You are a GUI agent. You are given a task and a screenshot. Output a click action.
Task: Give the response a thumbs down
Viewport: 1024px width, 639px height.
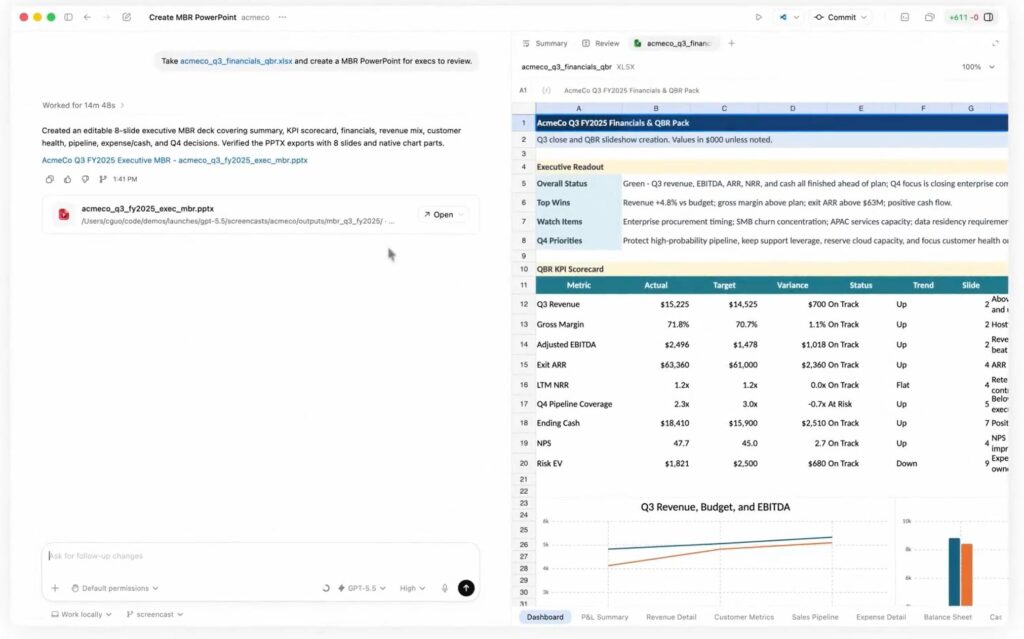85,179
